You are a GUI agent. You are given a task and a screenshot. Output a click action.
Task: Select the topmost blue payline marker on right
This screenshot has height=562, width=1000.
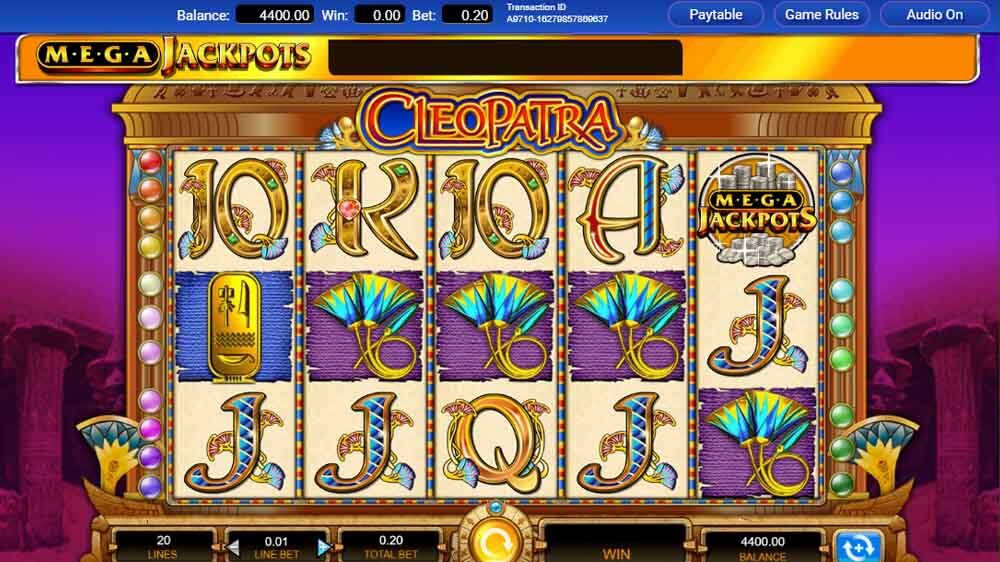(x=842, y=172)
